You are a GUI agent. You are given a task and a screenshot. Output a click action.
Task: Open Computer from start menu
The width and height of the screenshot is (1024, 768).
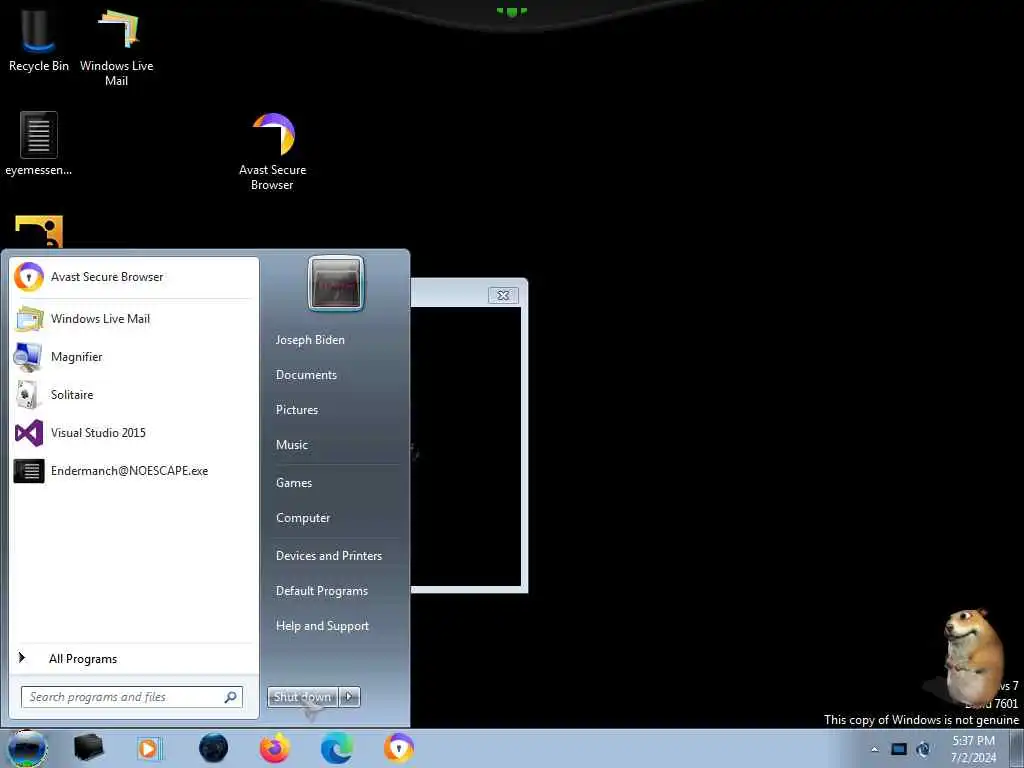pyautogui.click(x=303, y=518)
